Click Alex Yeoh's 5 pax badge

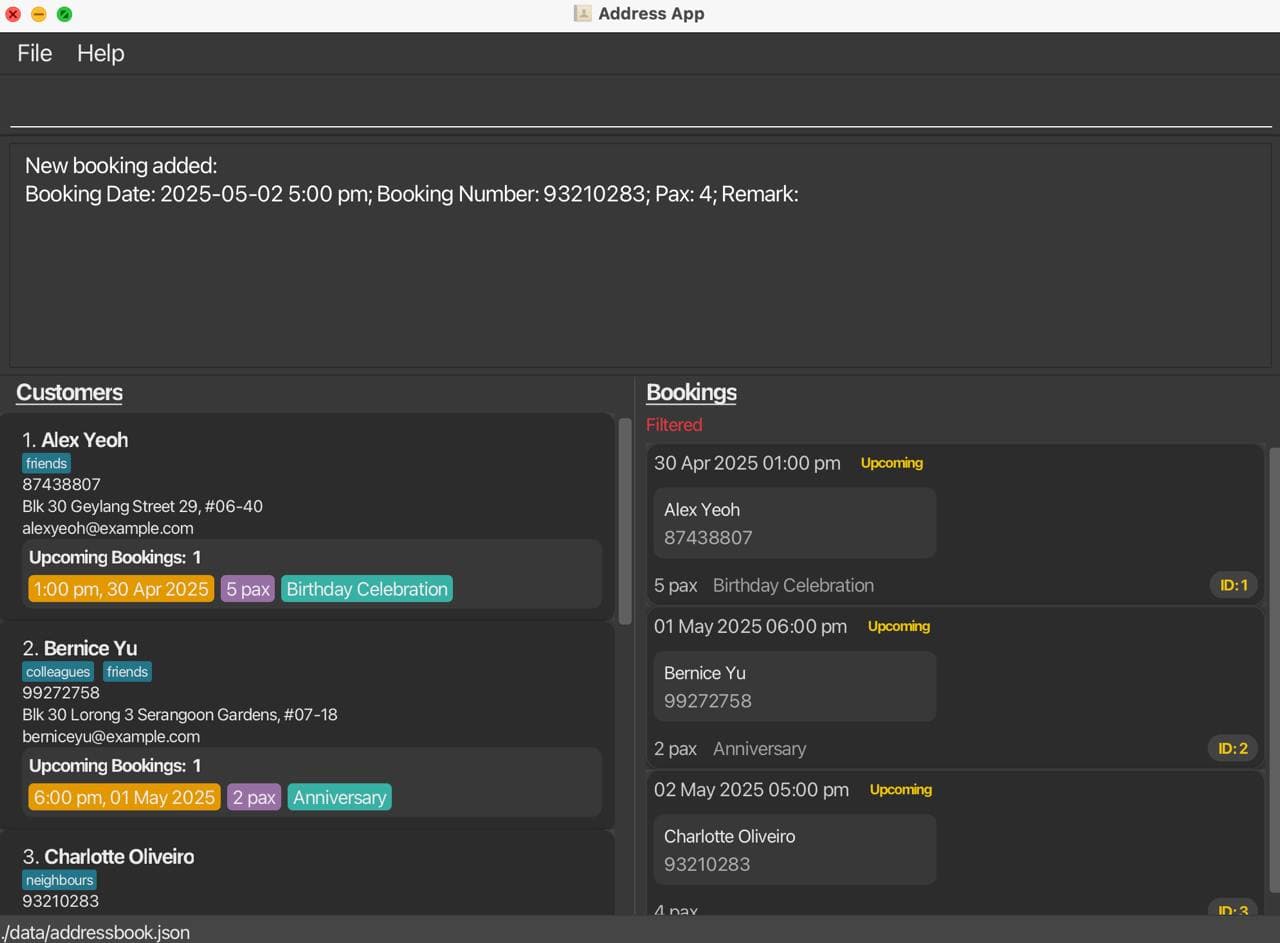tap(248, 589)
